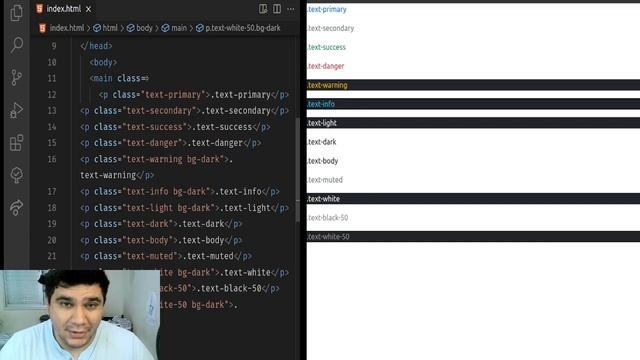Click the text-success code on line 14
The image size is (640, 360).
pyautogui.click(x=175, y=127)
